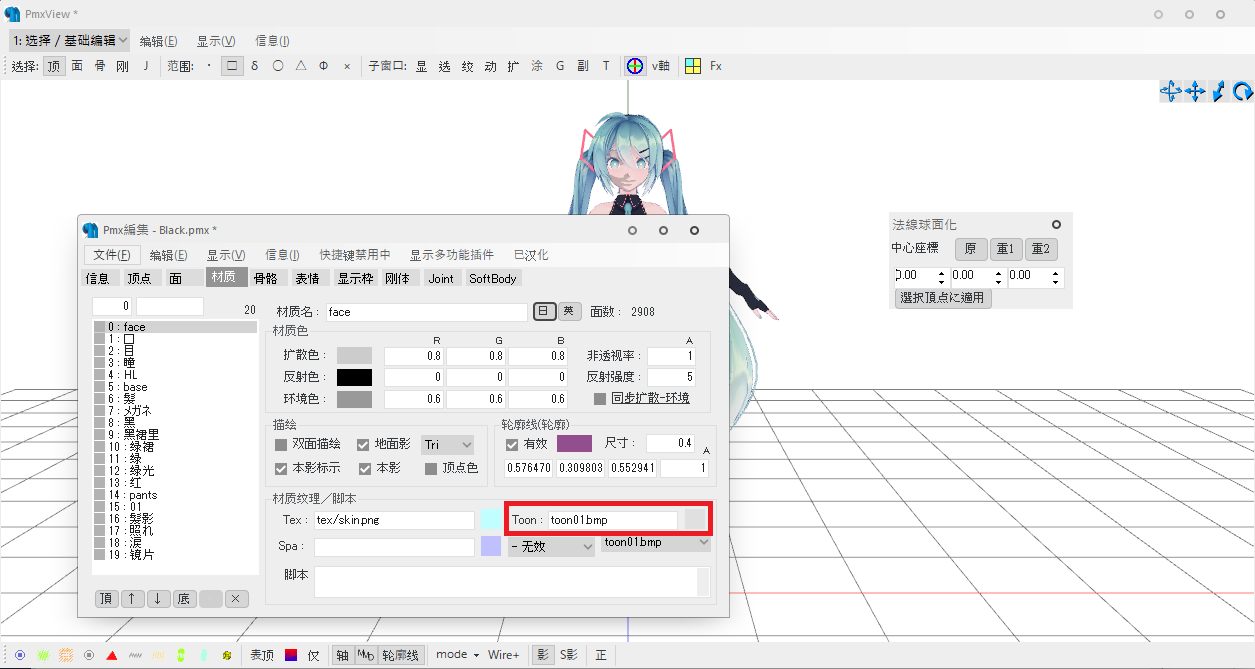
Task: Toggle the grey circle display icon
Action: pos(89,655)
